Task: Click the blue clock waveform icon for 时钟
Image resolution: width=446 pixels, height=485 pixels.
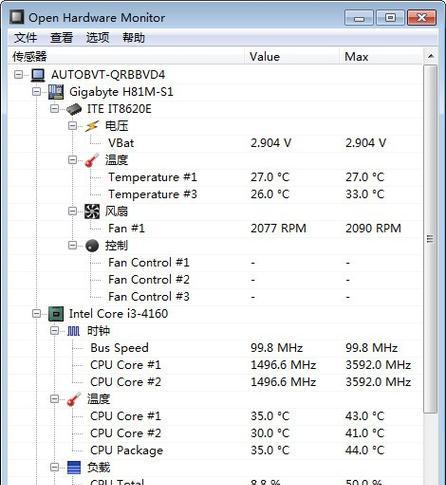Action: click(74, 331)
